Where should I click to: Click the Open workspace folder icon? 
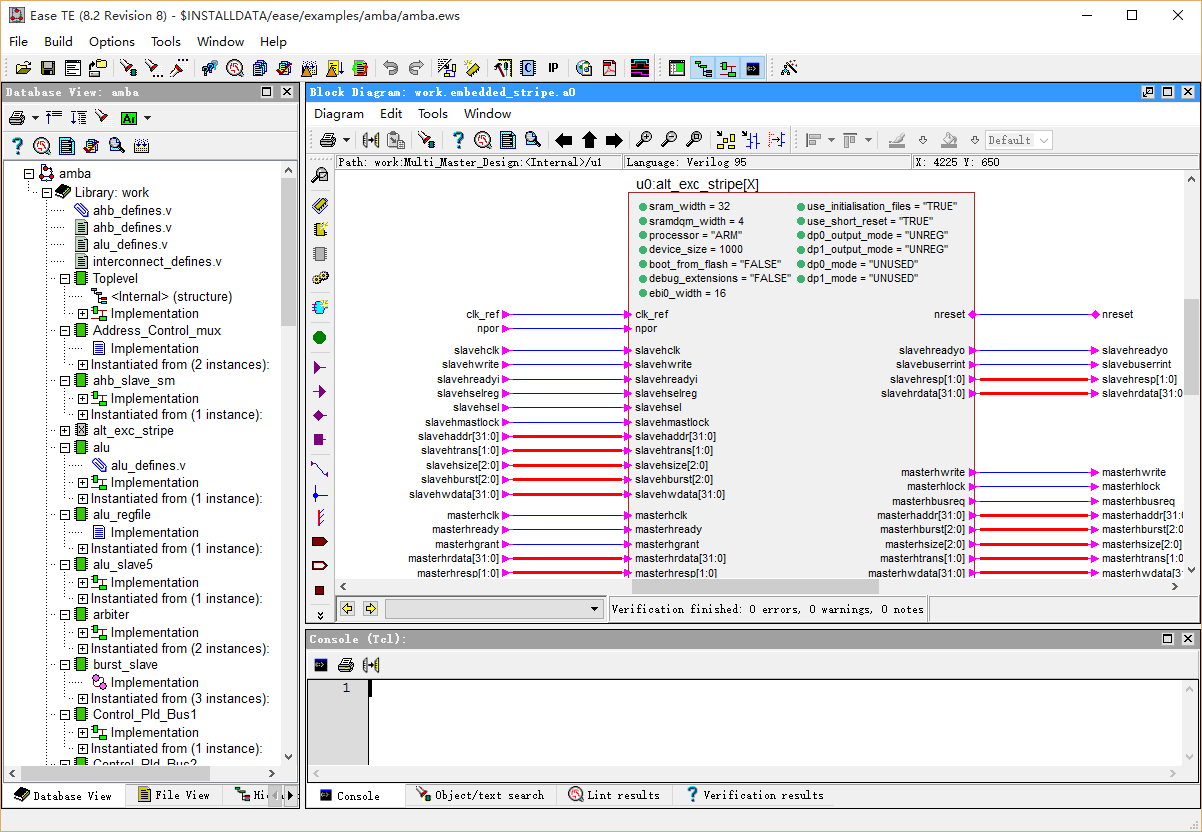click(23, 68)
